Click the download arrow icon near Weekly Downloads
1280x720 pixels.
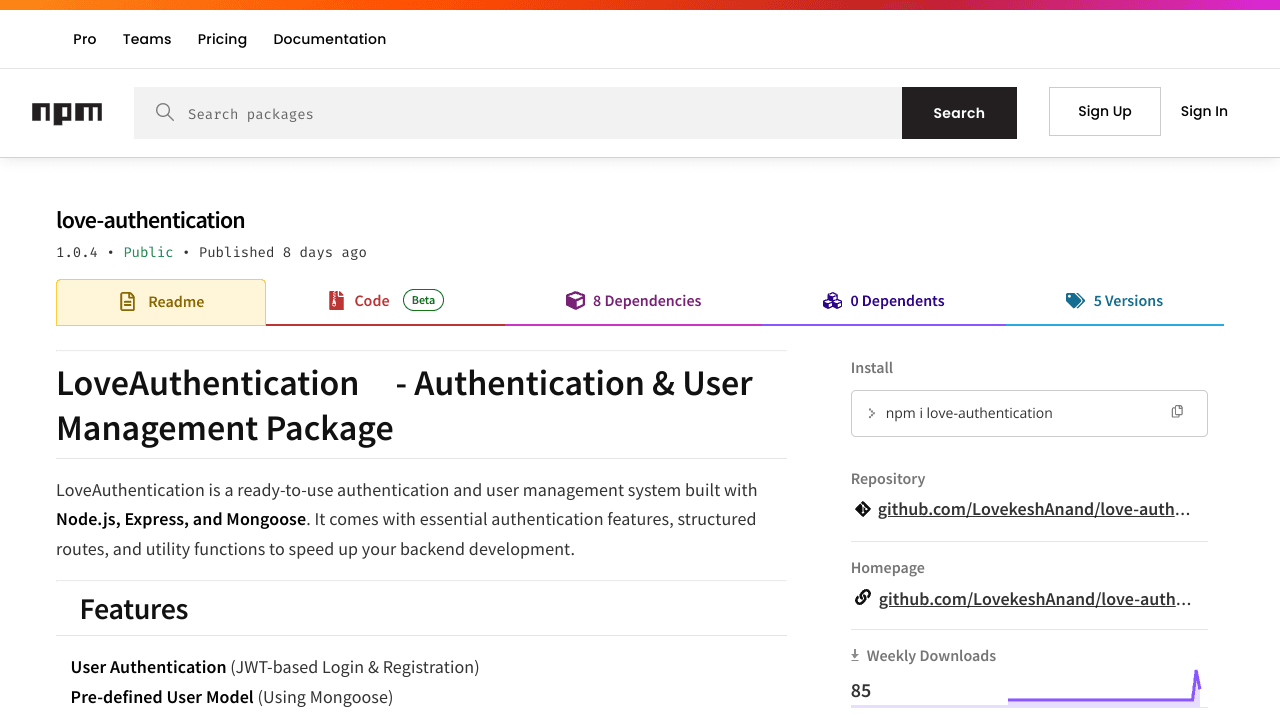coord(856,654)
